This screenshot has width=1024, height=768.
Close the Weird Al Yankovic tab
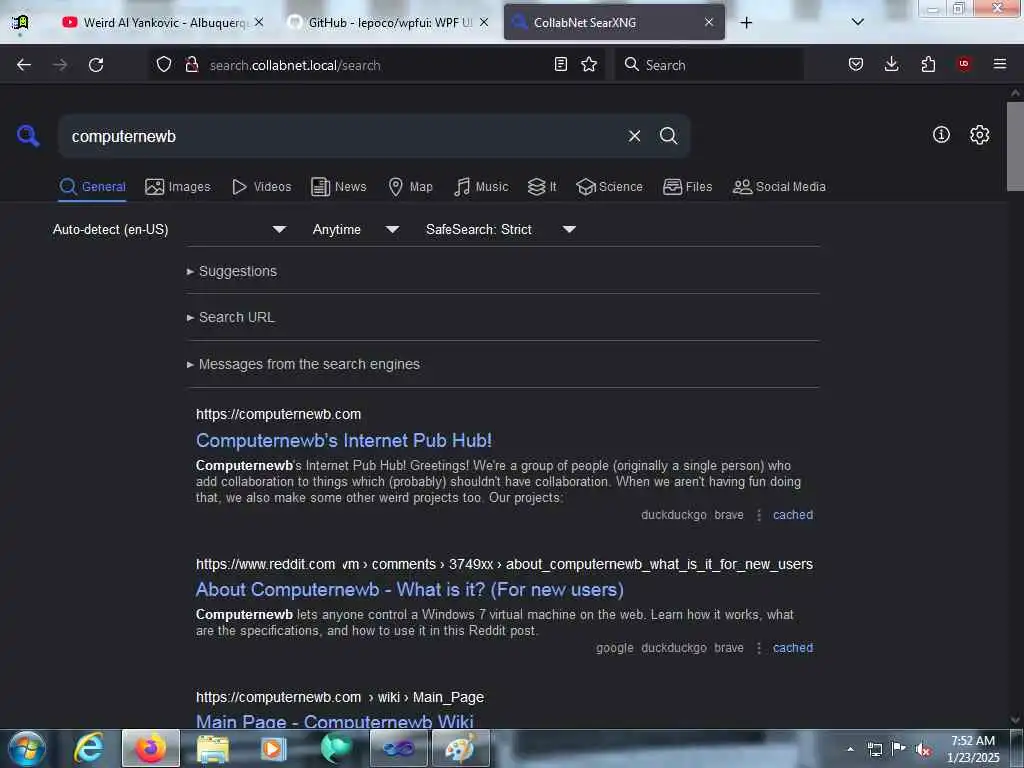point(259,22)
